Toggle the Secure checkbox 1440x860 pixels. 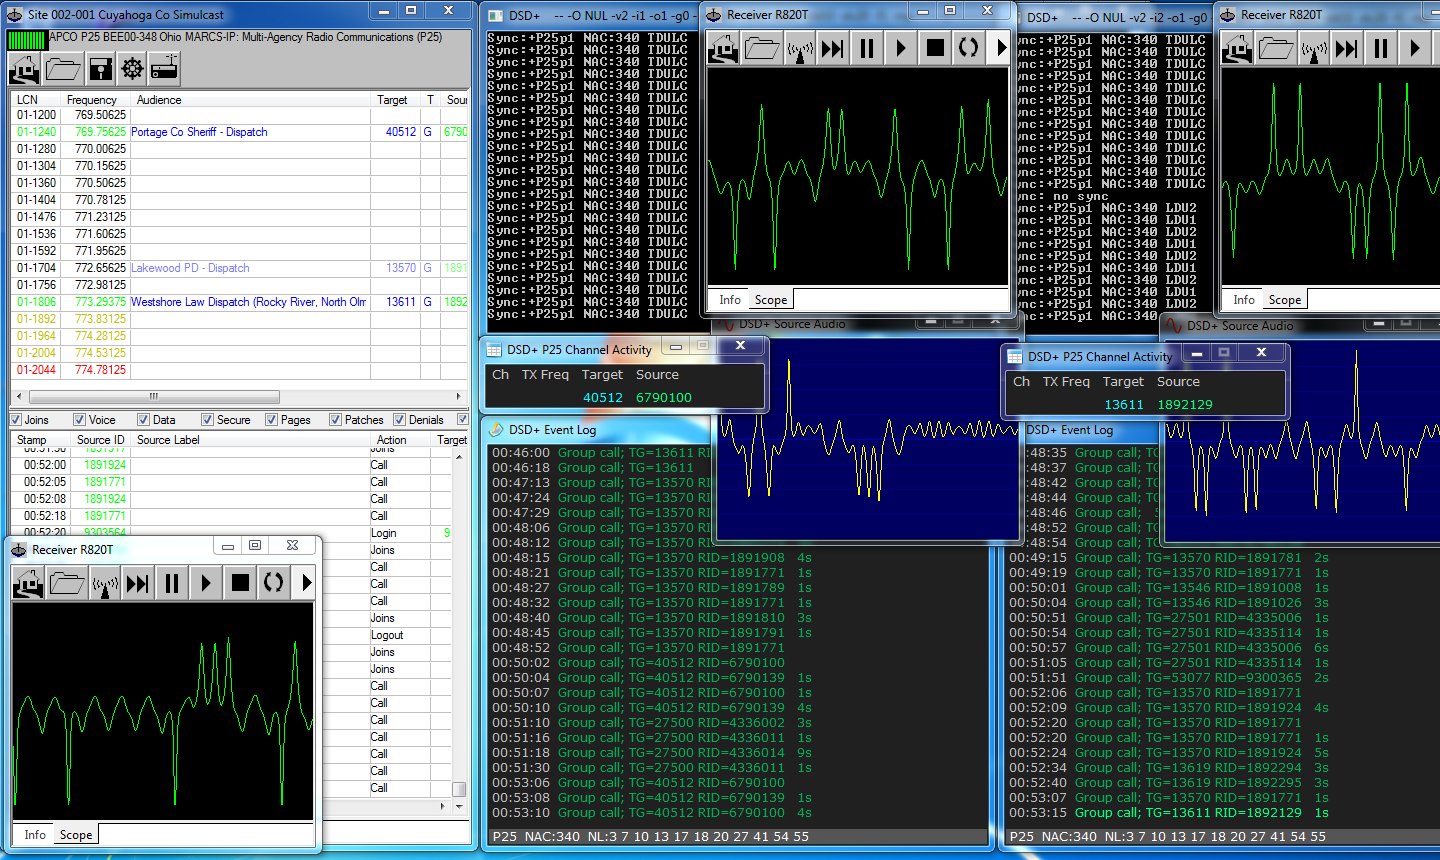click(x=208, y=420)
